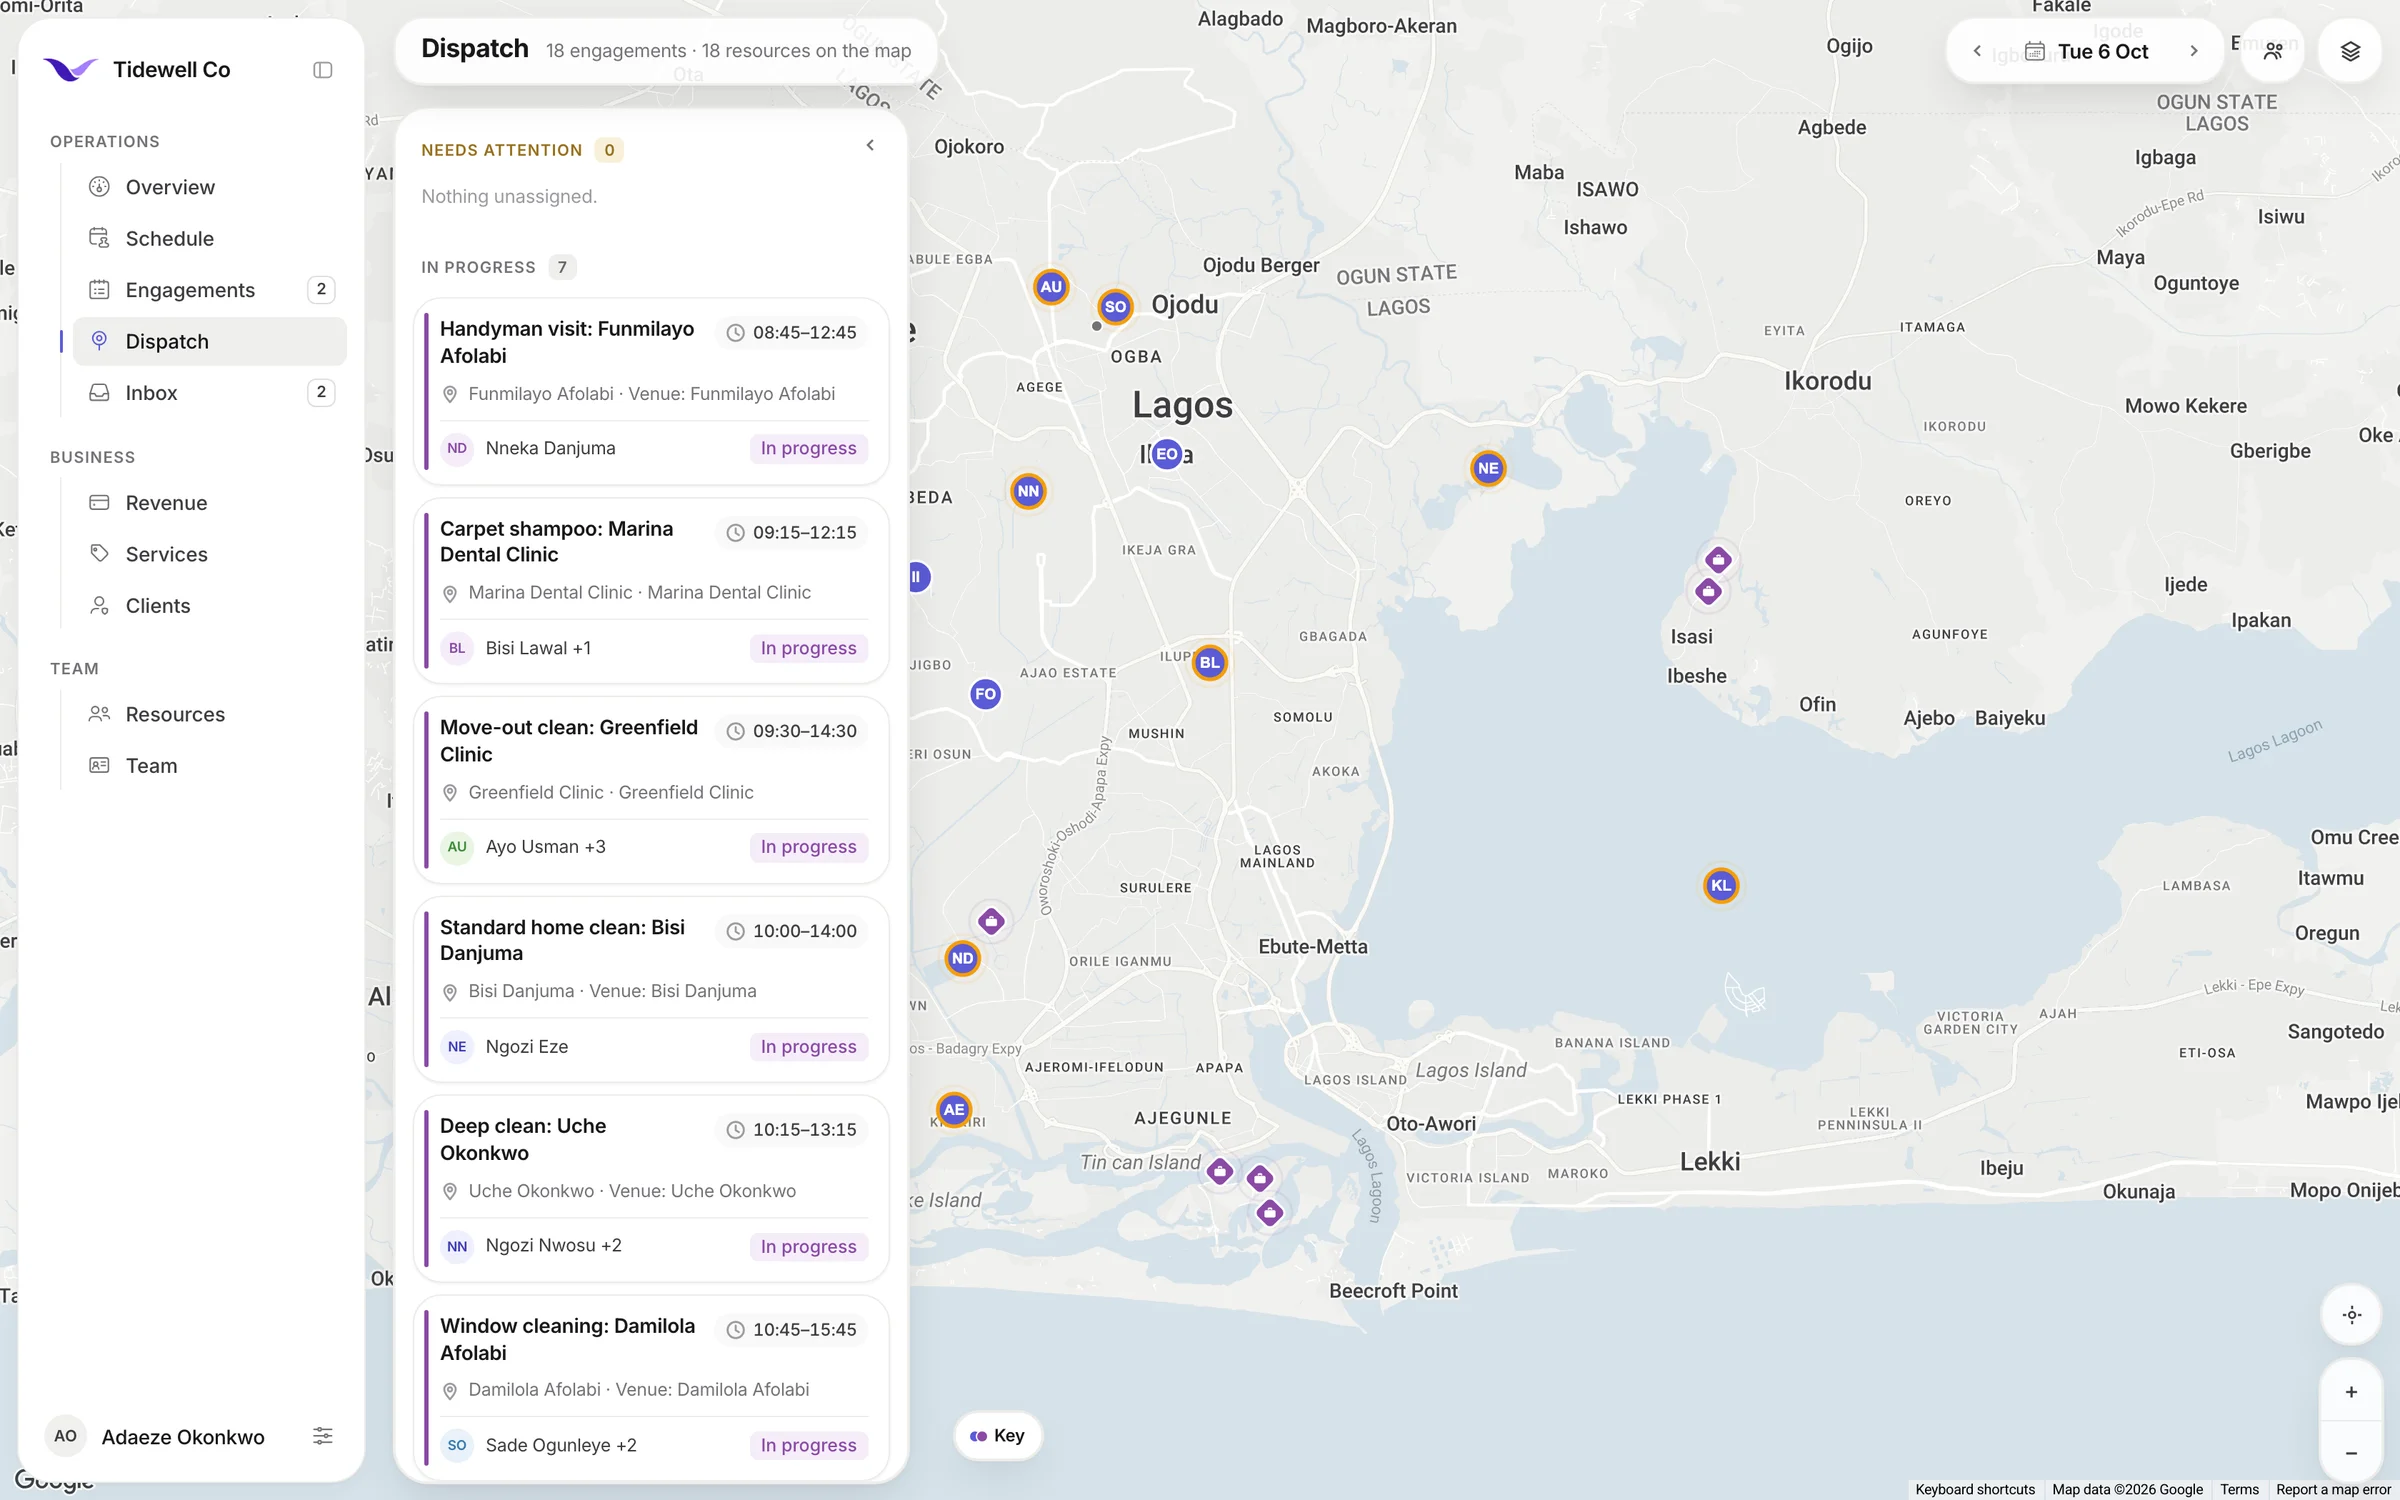Open Report a map error link
Screen dimensions: 2400x1500
click(2333, 1489)
